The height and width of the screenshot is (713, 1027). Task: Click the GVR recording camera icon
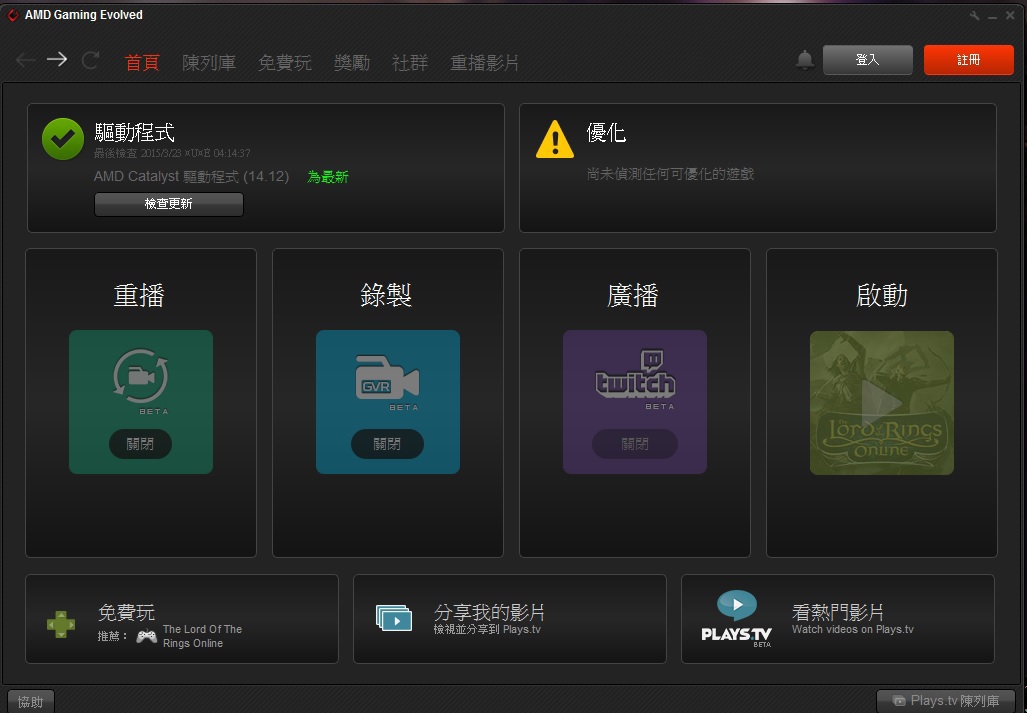(x=387, y=377)
